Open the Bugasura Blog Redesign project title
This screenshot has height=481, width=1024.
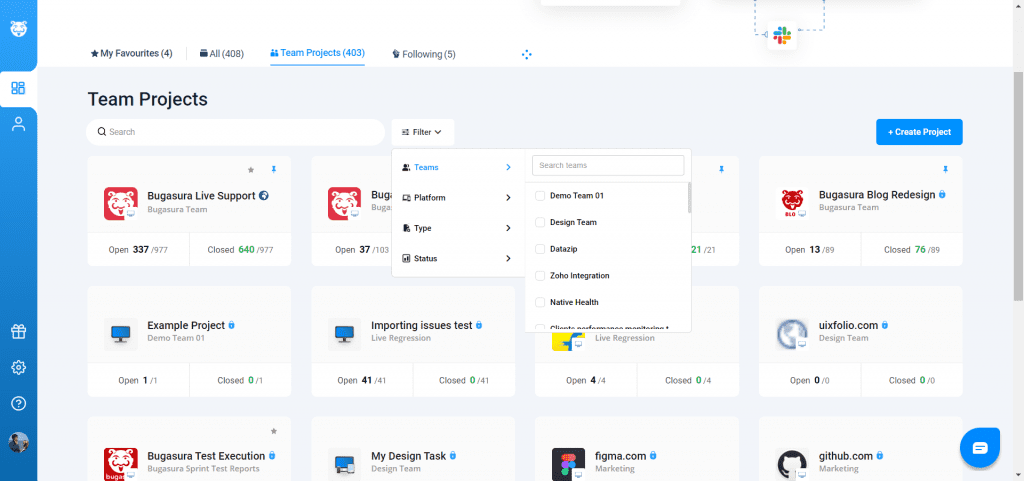(877, 195)
